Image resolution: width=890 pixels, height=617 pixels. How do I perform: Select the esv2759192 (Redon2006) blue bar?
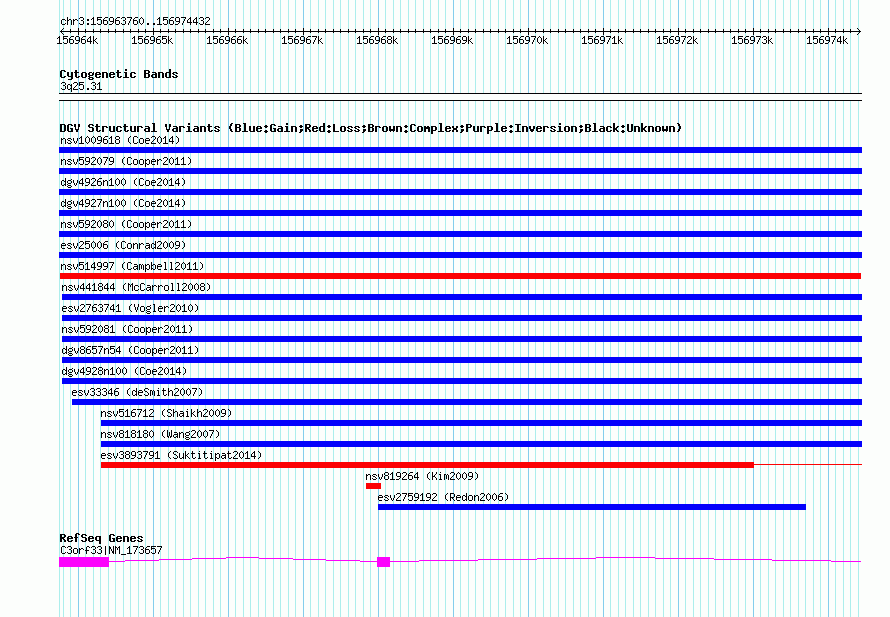[x=590, y=507]
